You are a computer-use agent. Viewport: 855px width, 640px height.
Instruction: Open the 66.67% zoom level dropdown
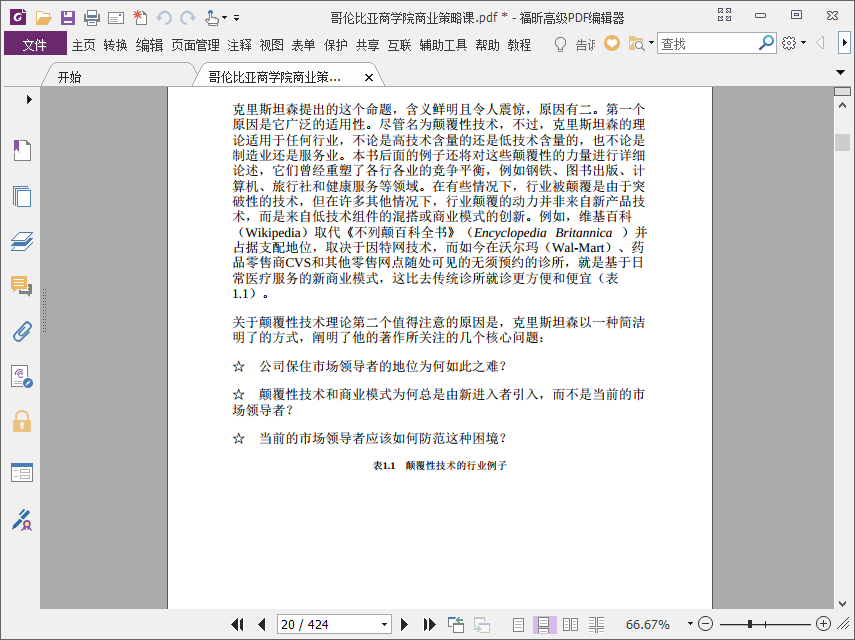(690, 624)
